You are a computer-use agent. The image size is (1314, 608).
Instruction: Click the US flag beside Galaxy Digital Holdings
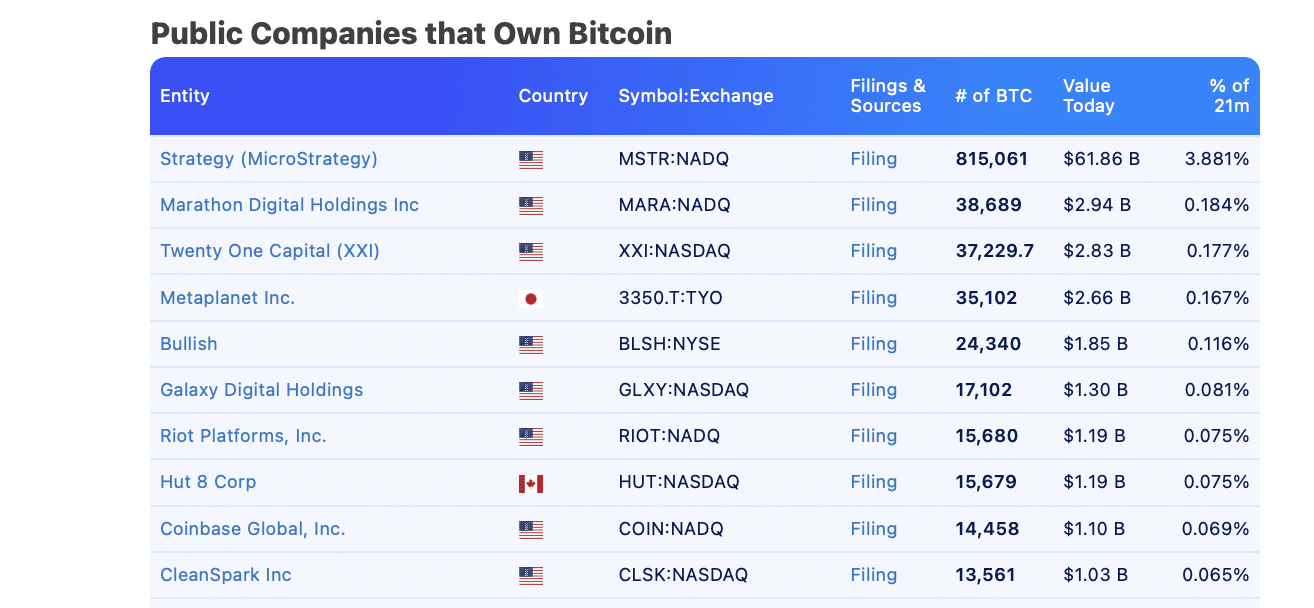530,390
